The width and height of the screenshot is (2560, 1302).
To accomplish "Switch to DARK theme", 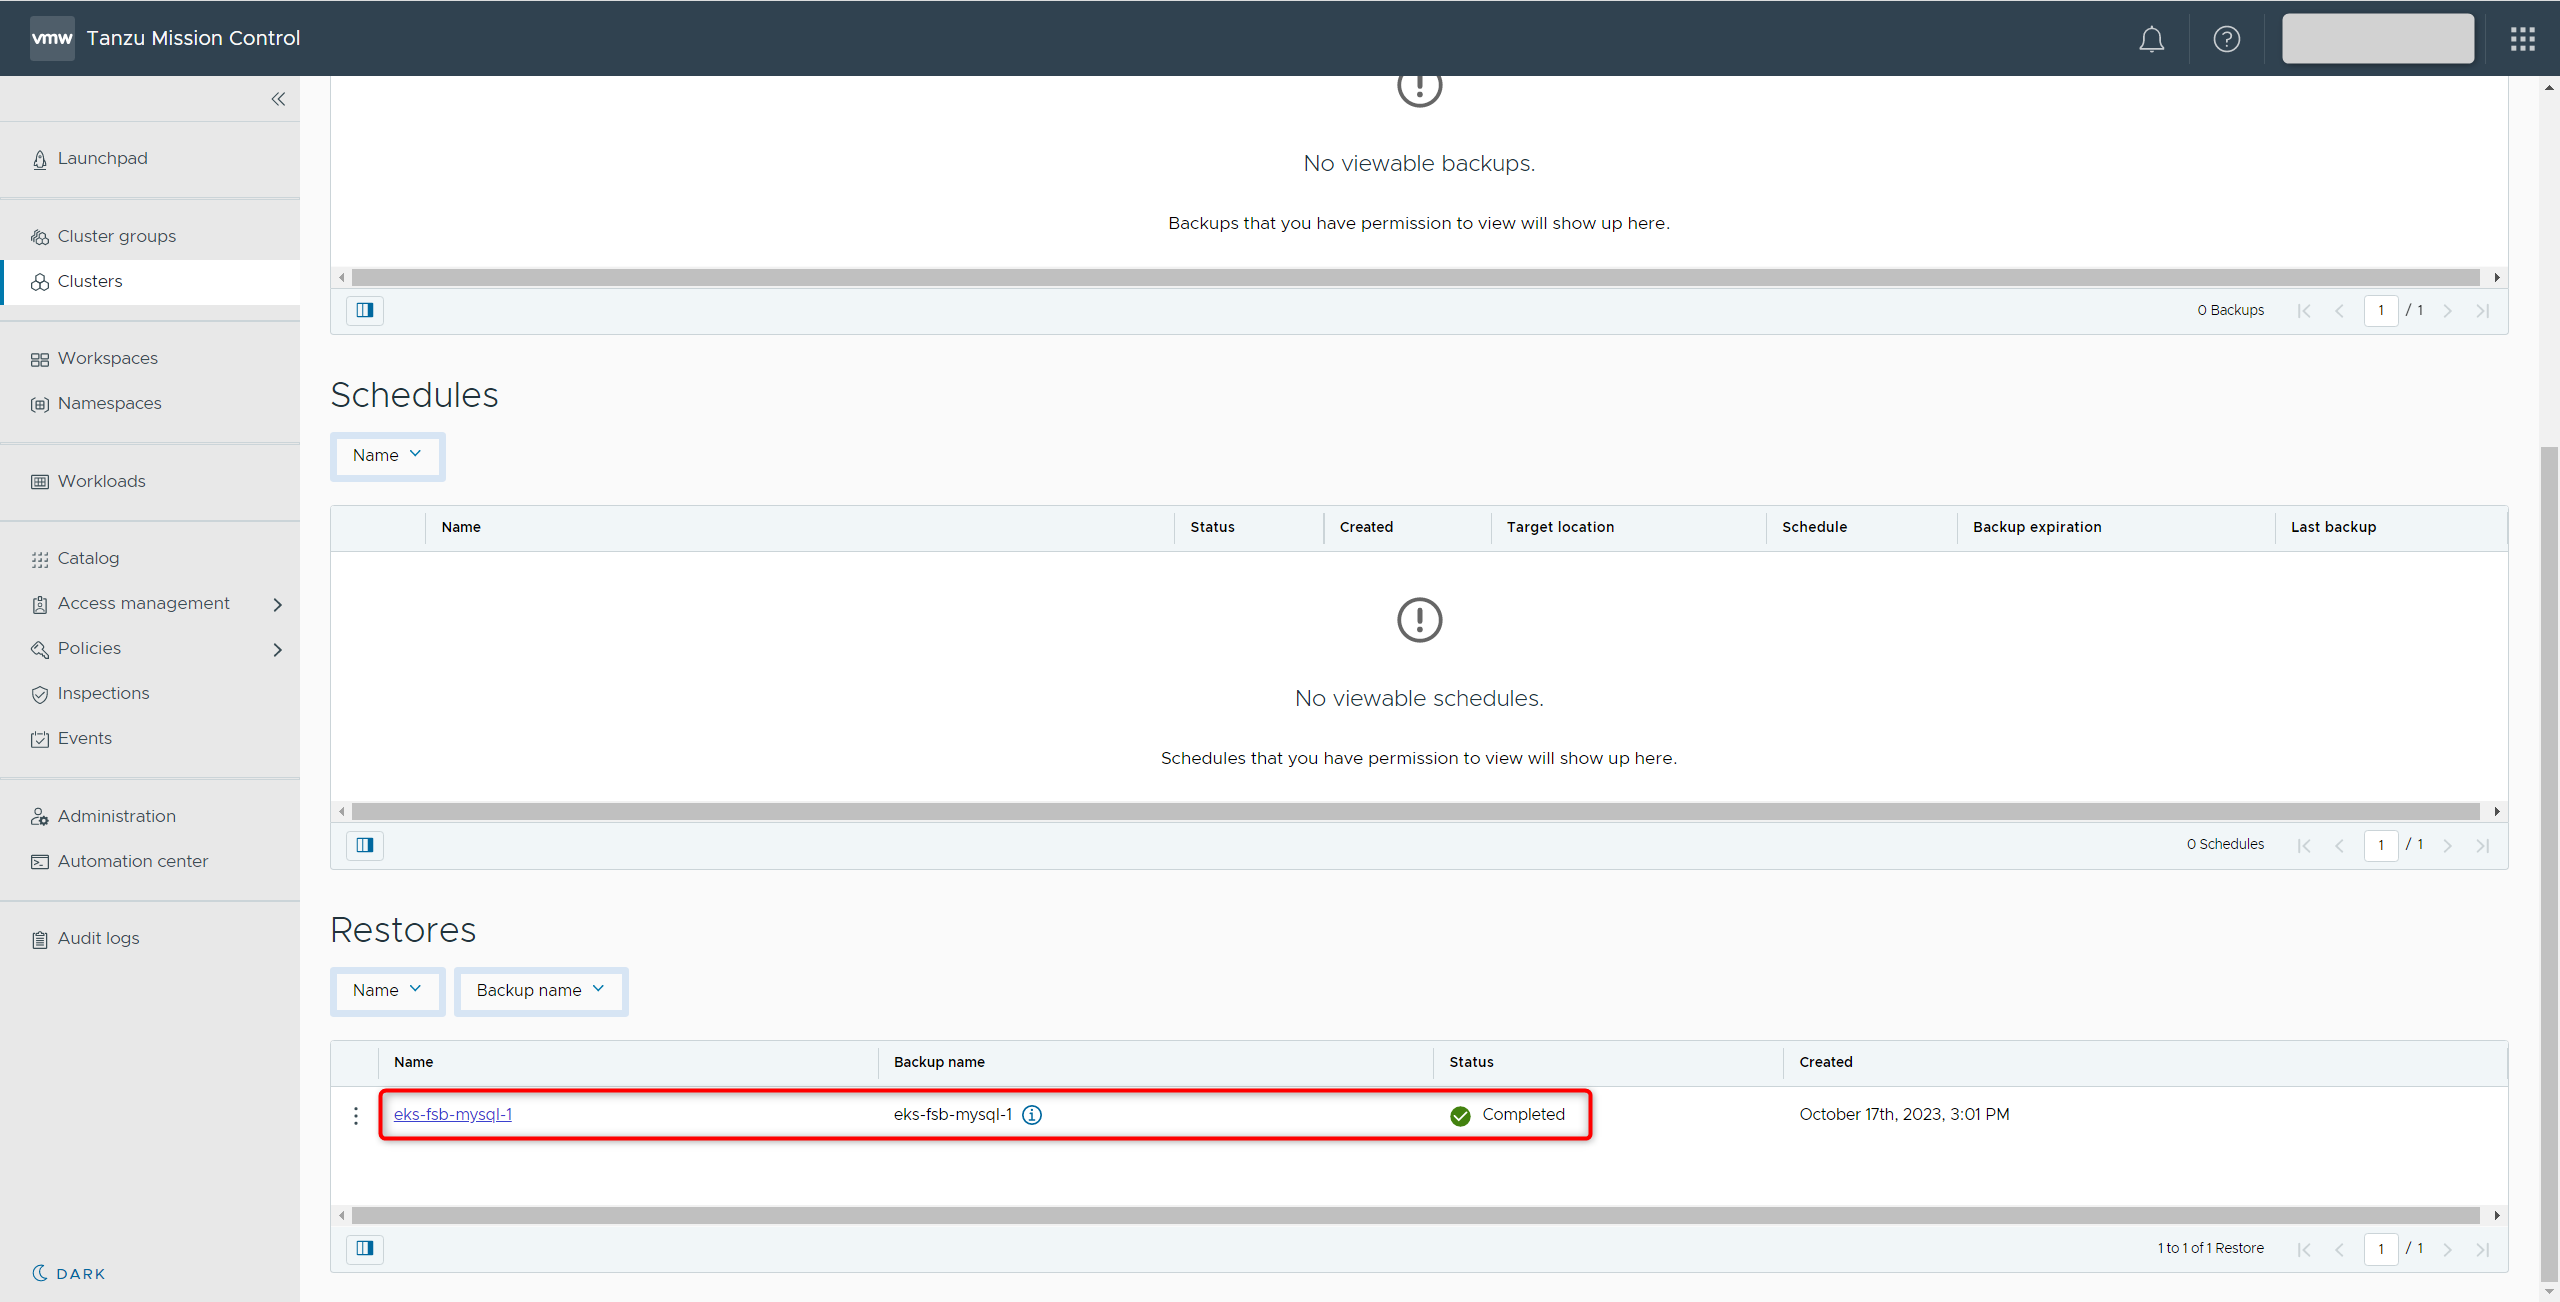I will 69,1273.
